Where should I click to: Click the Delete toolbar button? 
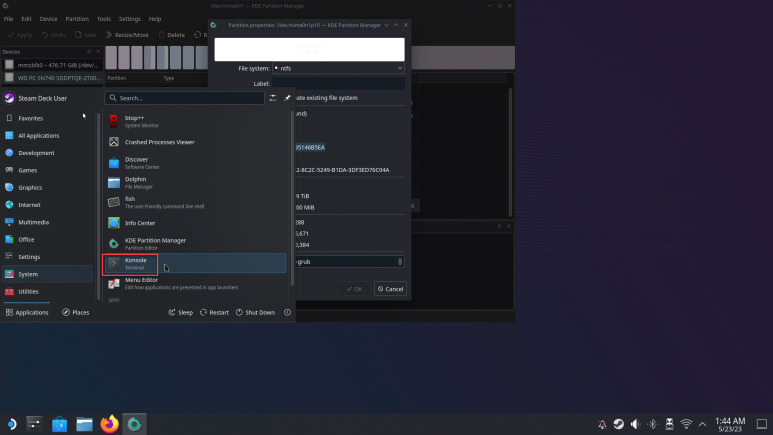[172, 35]
